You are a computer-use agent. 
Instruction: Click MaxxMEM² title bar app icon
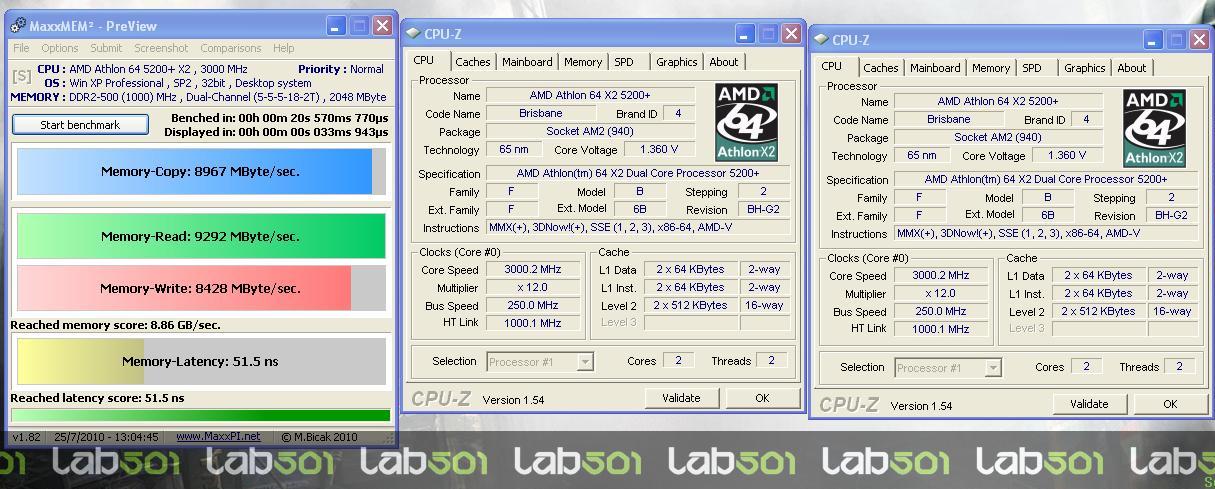18,26
